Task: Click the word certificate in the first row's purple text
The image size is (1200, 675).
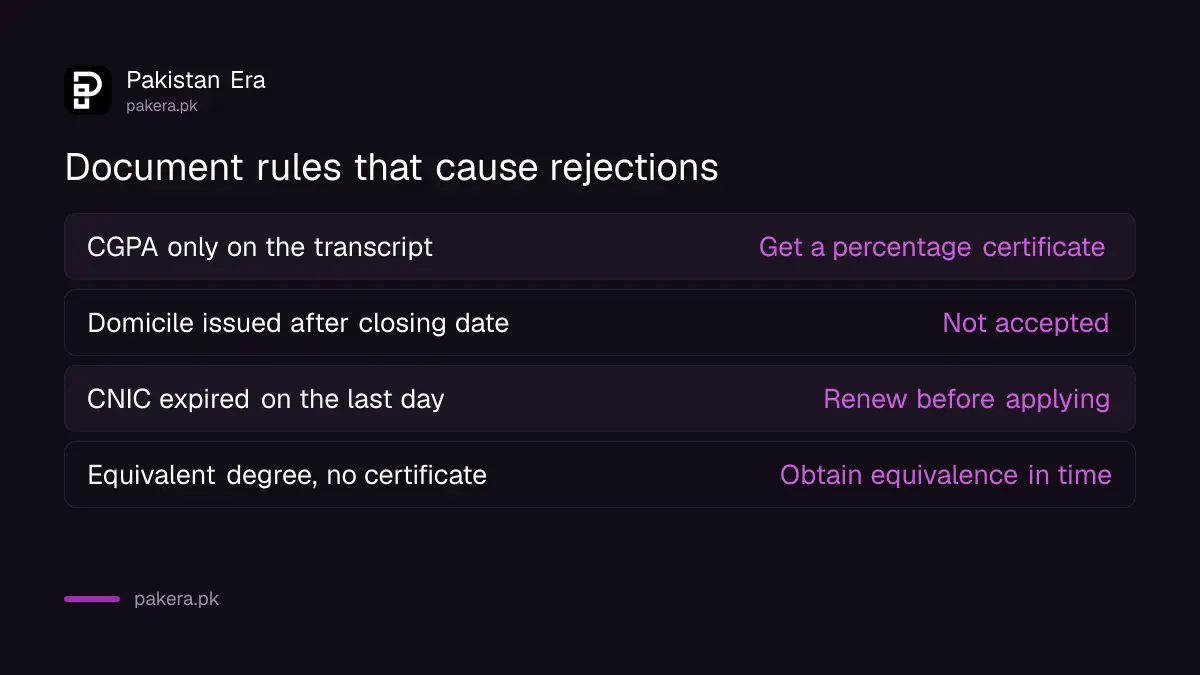Action: pos(1044,247)
